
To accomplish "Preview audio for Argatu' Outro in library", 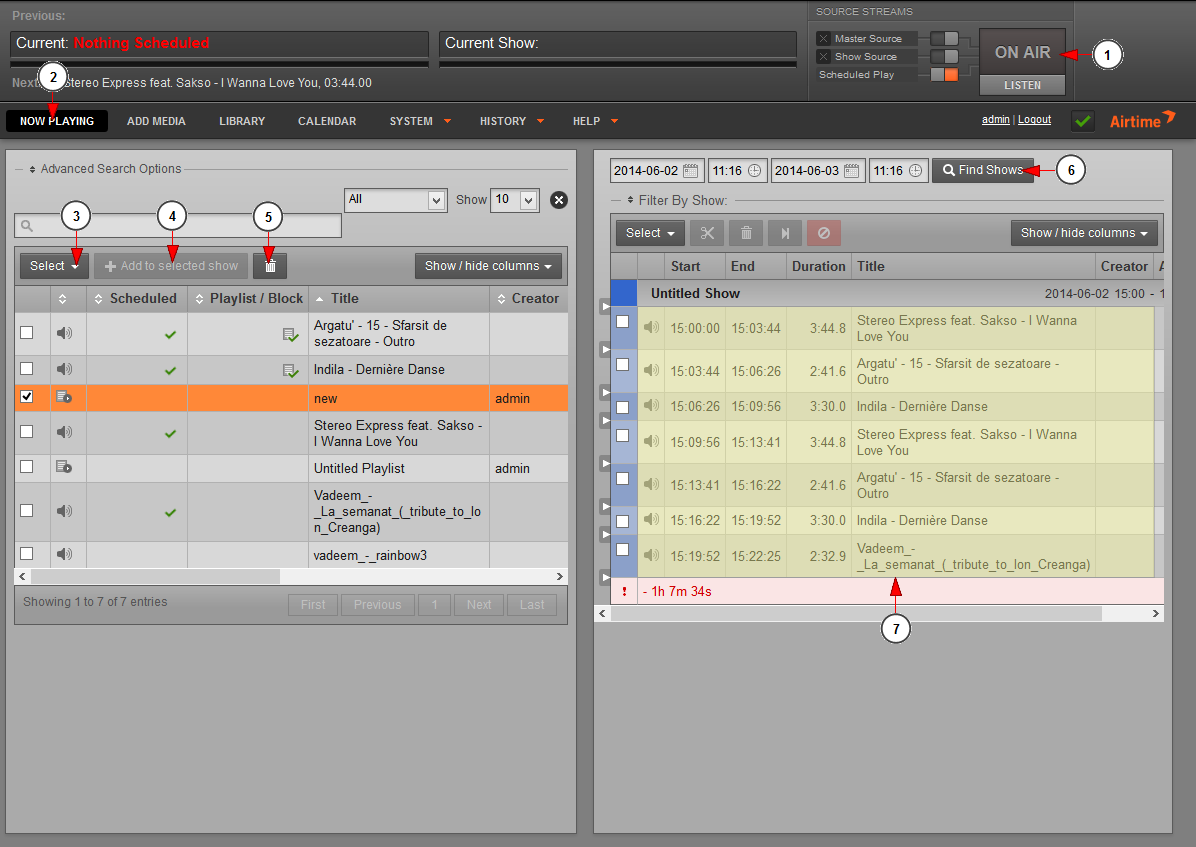I will pos(65,333).
